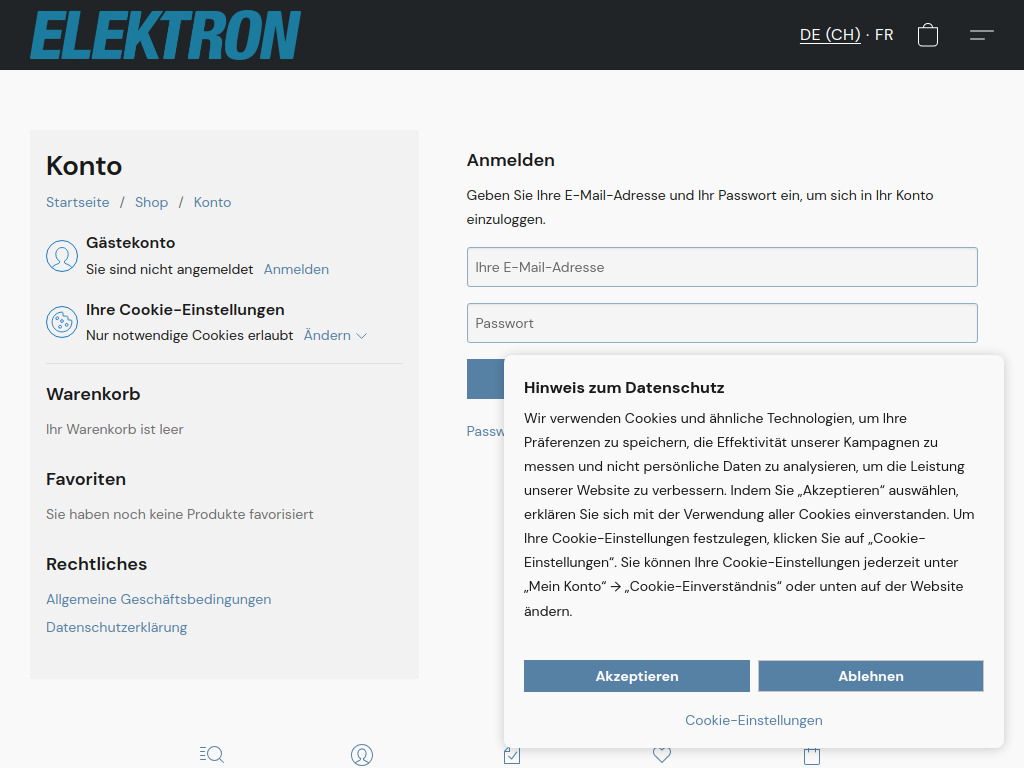Image resolution: width=1024 pixels, height=768 pixels.
Task: Click the Akzeptieren button
Action: pyautogui.click(x=636, y=675)
